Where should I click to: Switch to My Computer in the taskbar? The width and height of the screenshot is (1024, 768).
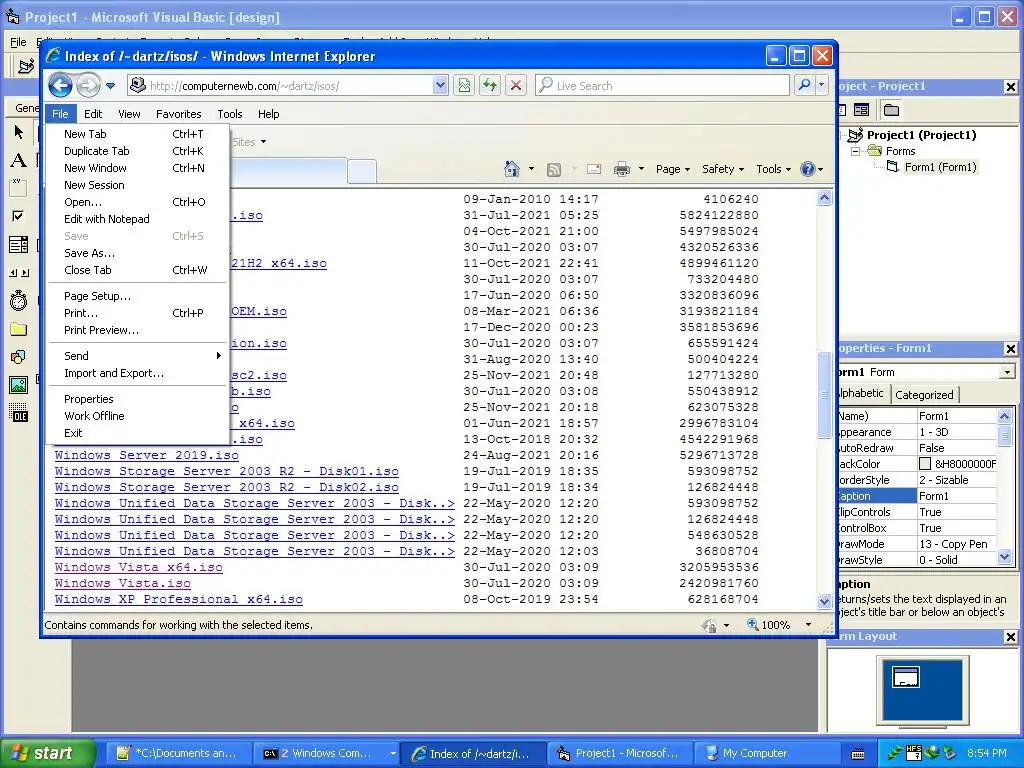click(767, 753)
